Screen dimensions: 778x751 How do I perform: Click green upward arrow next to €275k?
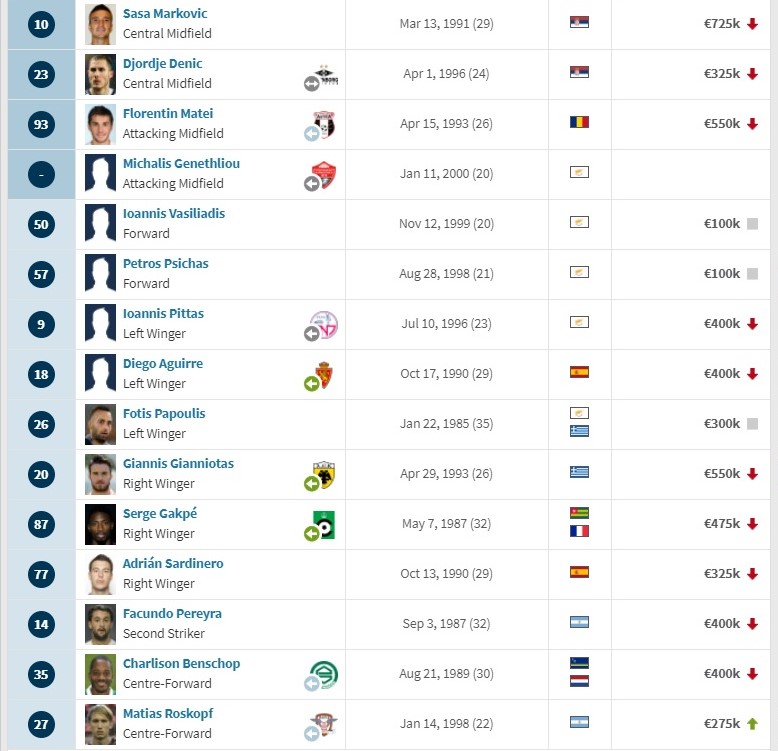pyautogui.click(x=752, y=724)
